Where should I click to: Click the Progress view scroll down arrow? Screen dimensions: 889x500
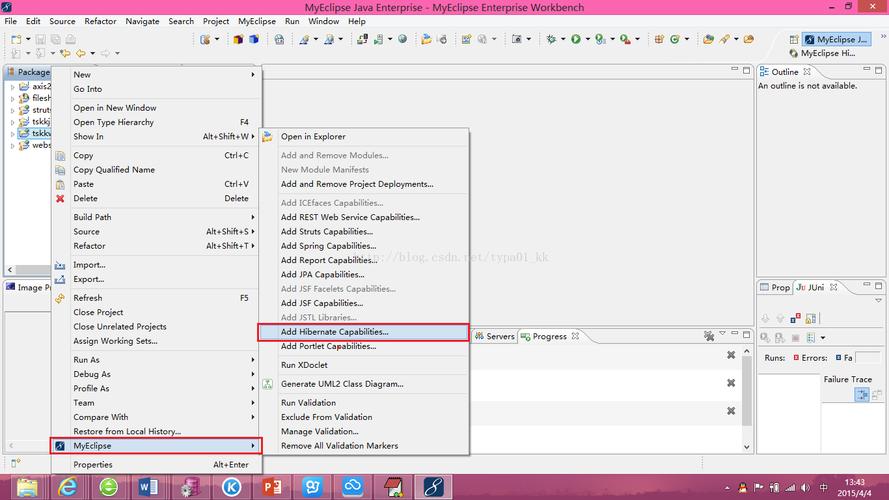coord(747,447)
